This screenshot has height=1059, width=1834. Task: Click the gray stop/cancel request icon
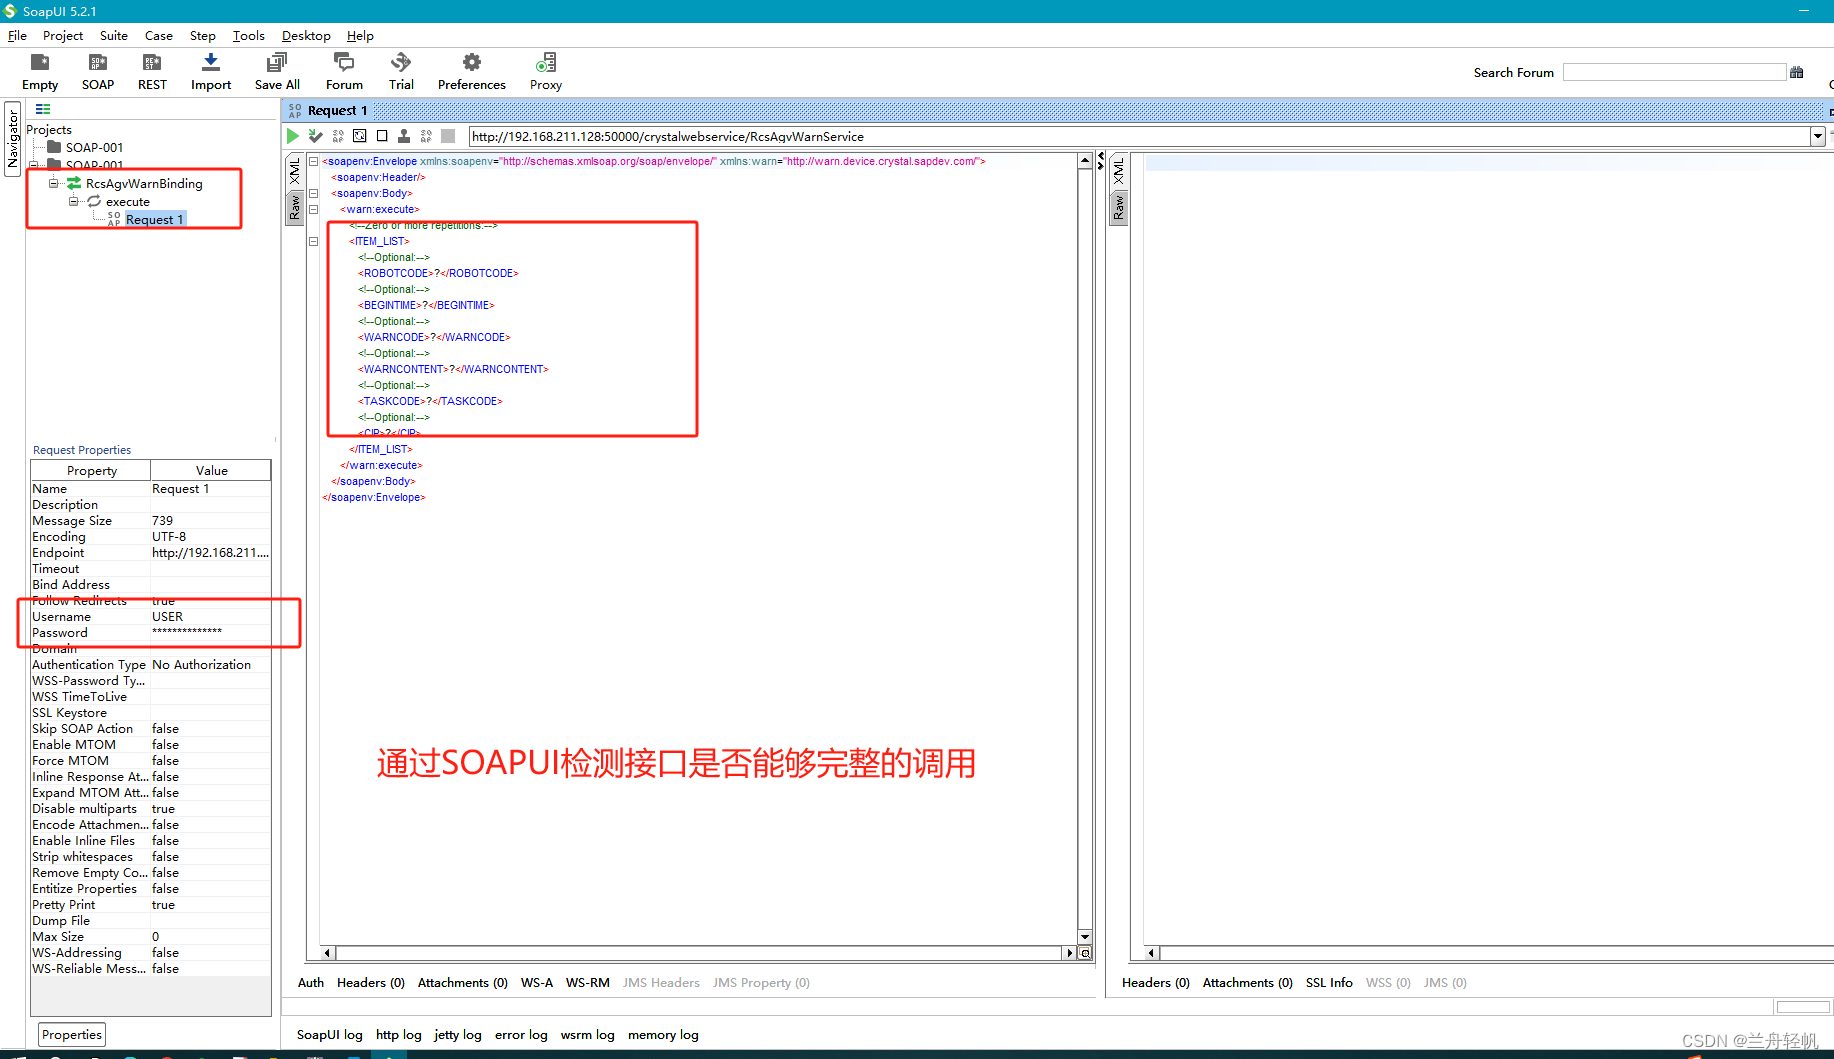tap(448, 136)
